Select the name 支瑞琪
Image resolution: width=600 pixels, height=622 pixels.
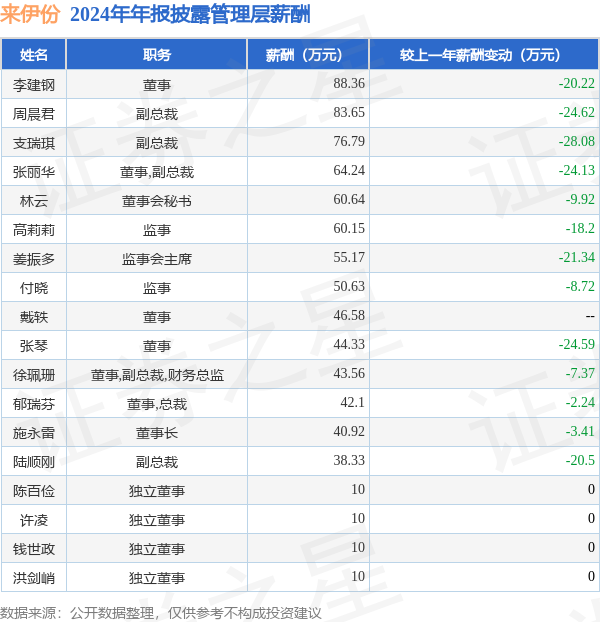tap(34, 143)
